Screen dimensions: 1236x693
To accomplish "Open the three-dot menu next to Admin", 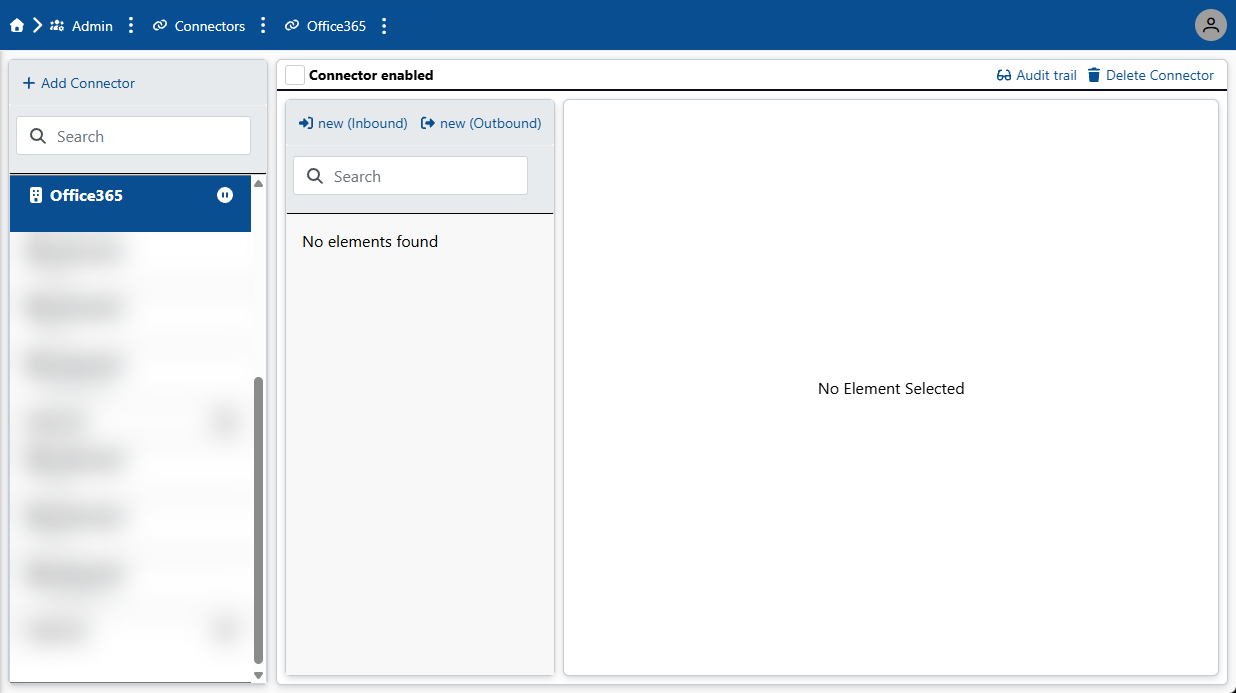I will [x=131, y=25].
